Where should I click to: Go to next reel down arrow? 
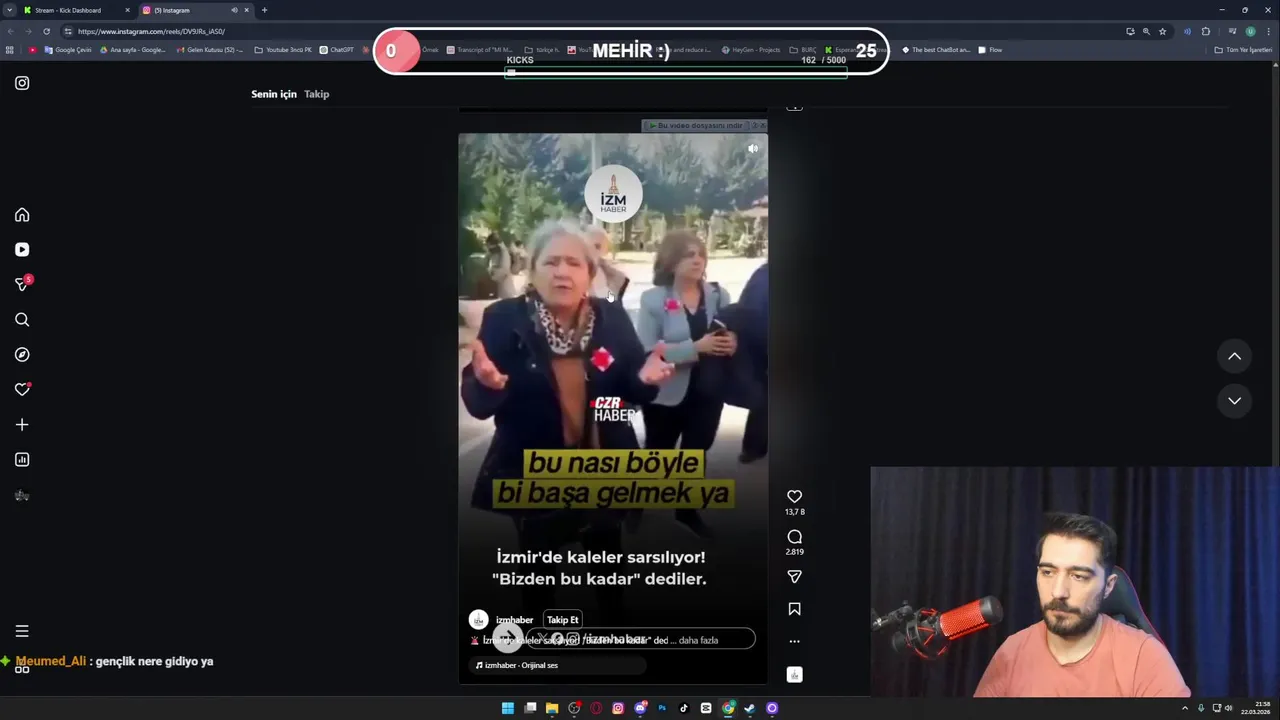coord(1235,401)
